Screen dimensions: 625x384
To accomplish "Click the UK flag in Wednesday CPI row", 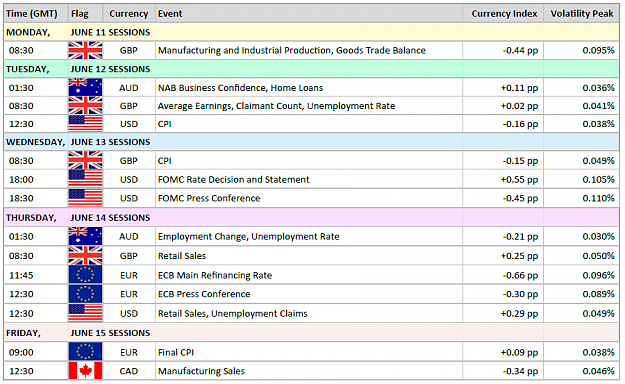I will coord(85,161).
